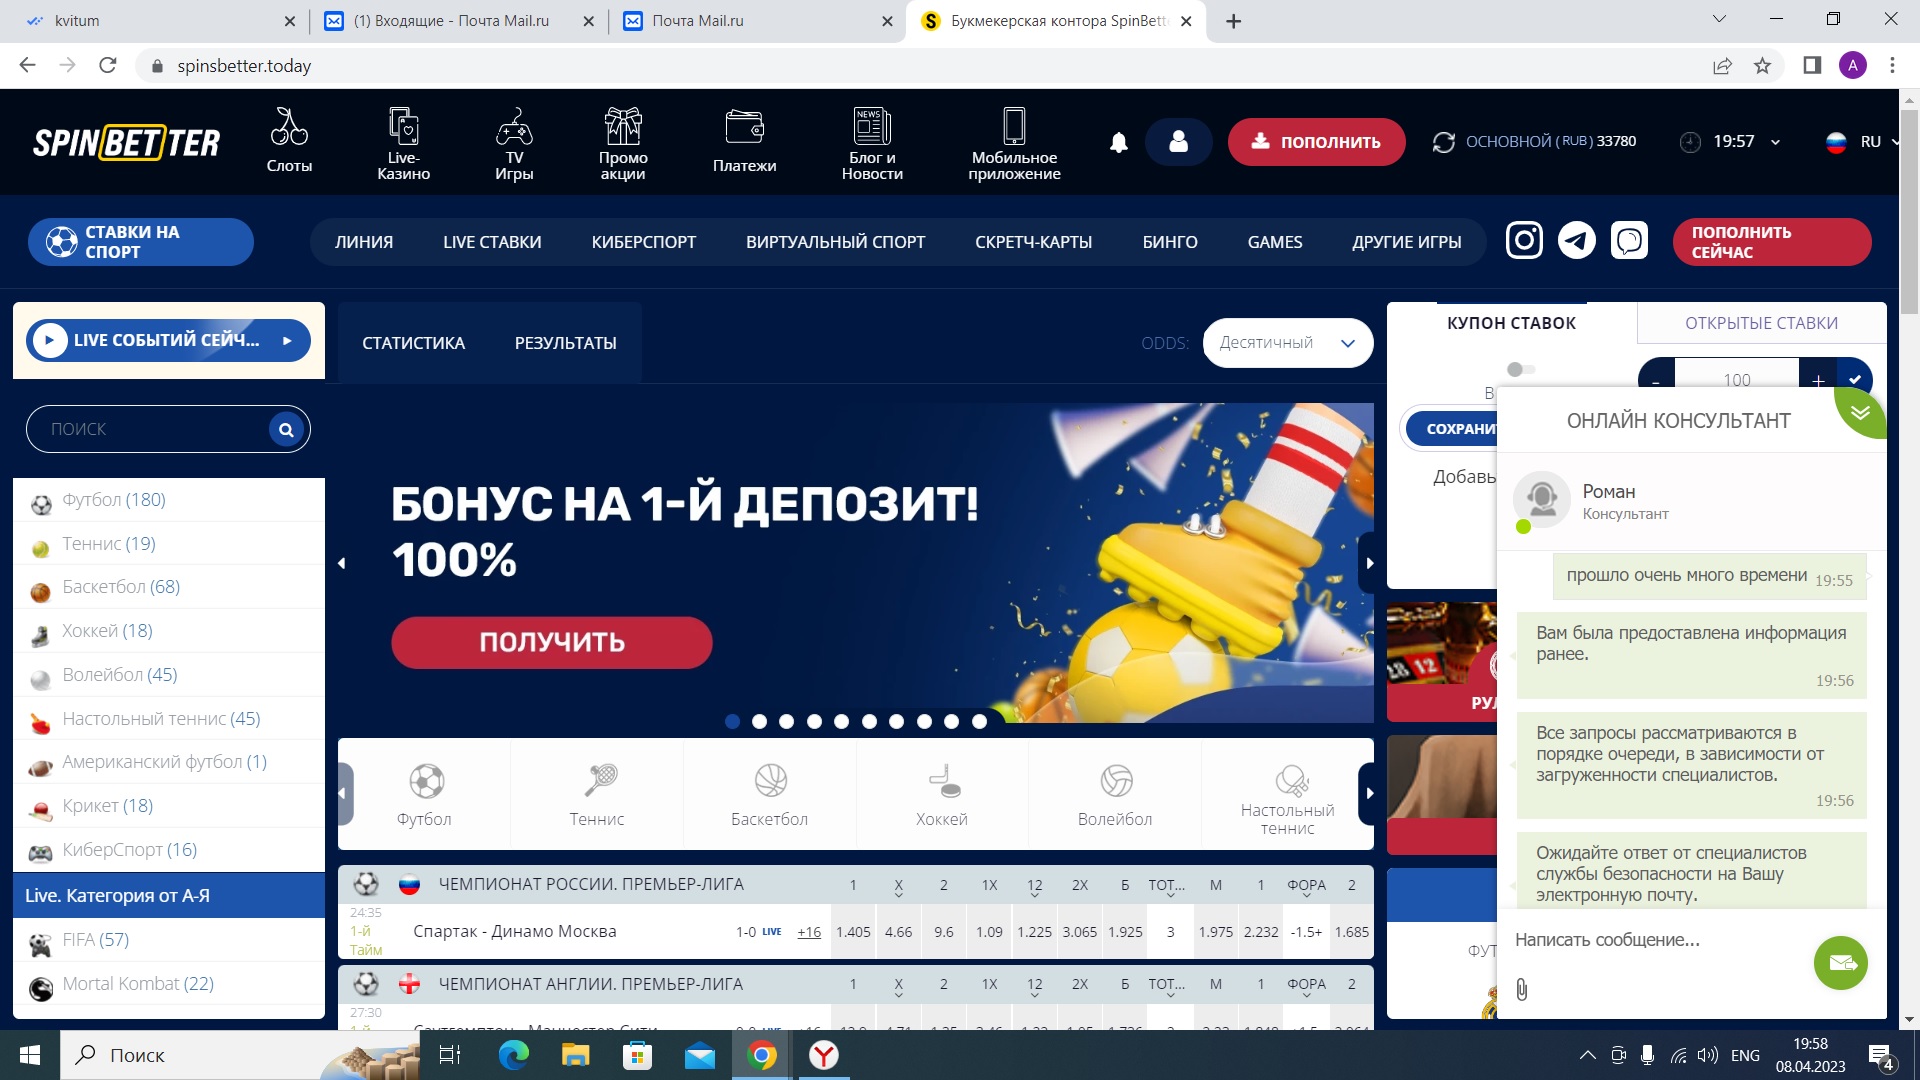Screen dimensions: 1920x1080
Task: Open the Десятичный odds format dropdown
Action: pos(1287,343)
